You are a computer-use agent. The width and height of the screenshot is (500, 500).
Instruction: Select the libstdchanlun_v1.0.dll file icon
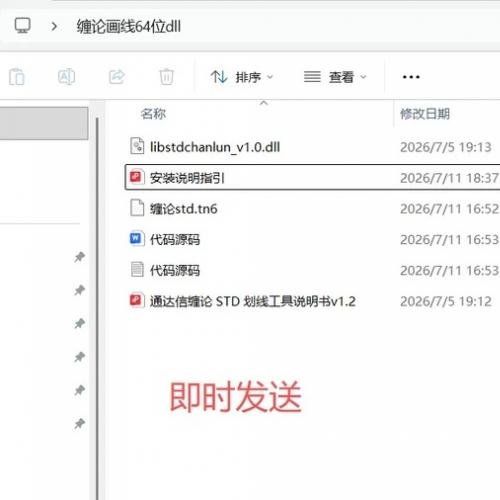pos(137,146)
